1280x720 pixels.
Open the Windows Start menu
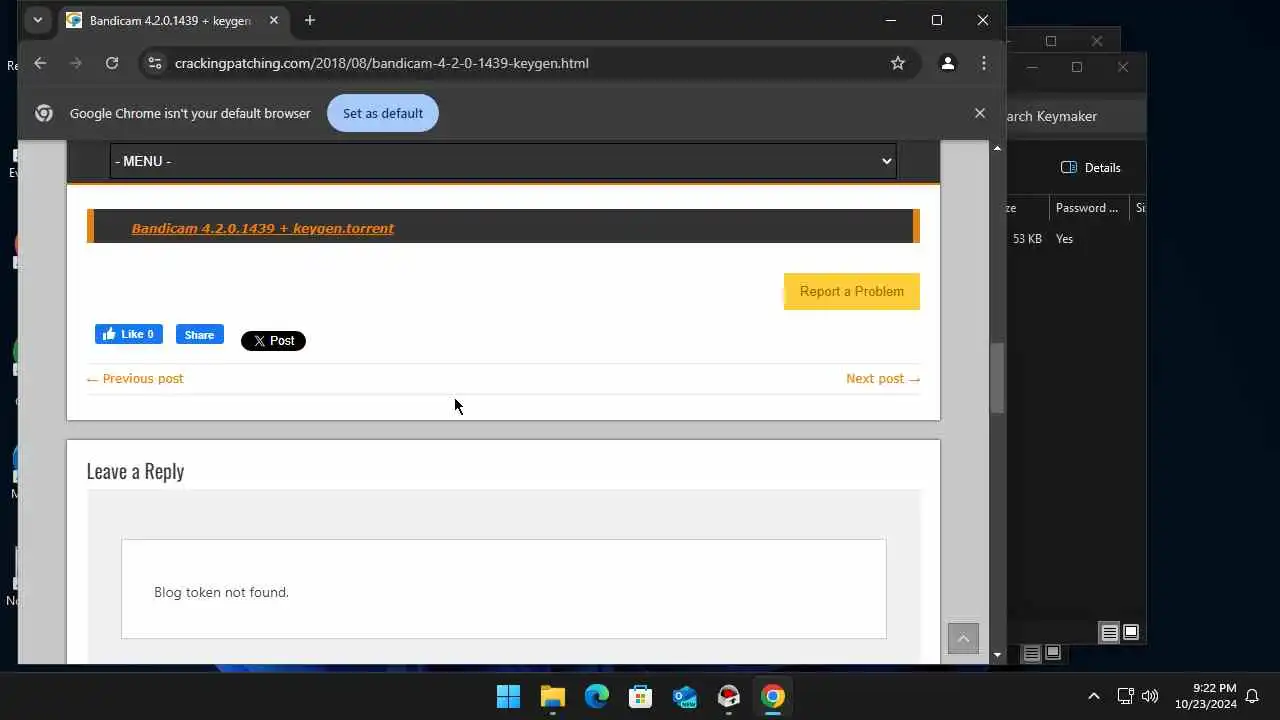click(508, 696)
